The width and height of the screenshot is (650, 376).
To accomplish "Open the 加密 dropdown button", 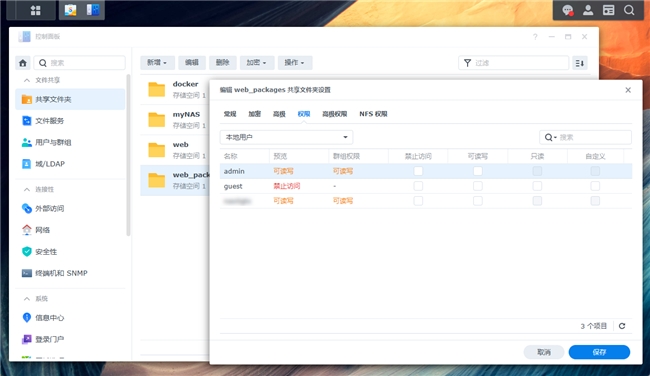I will pyautogui.click(x=257, y=63).
